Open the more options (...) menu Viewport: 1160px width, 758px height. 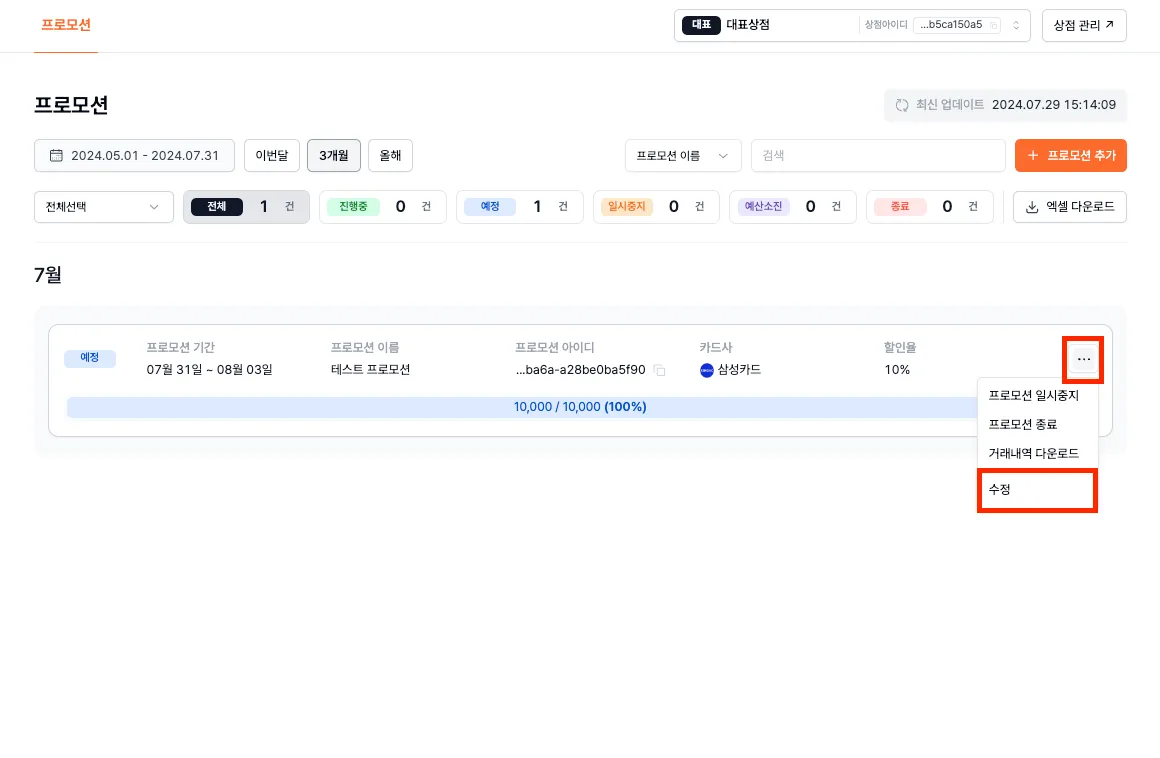coord(1083,359)
